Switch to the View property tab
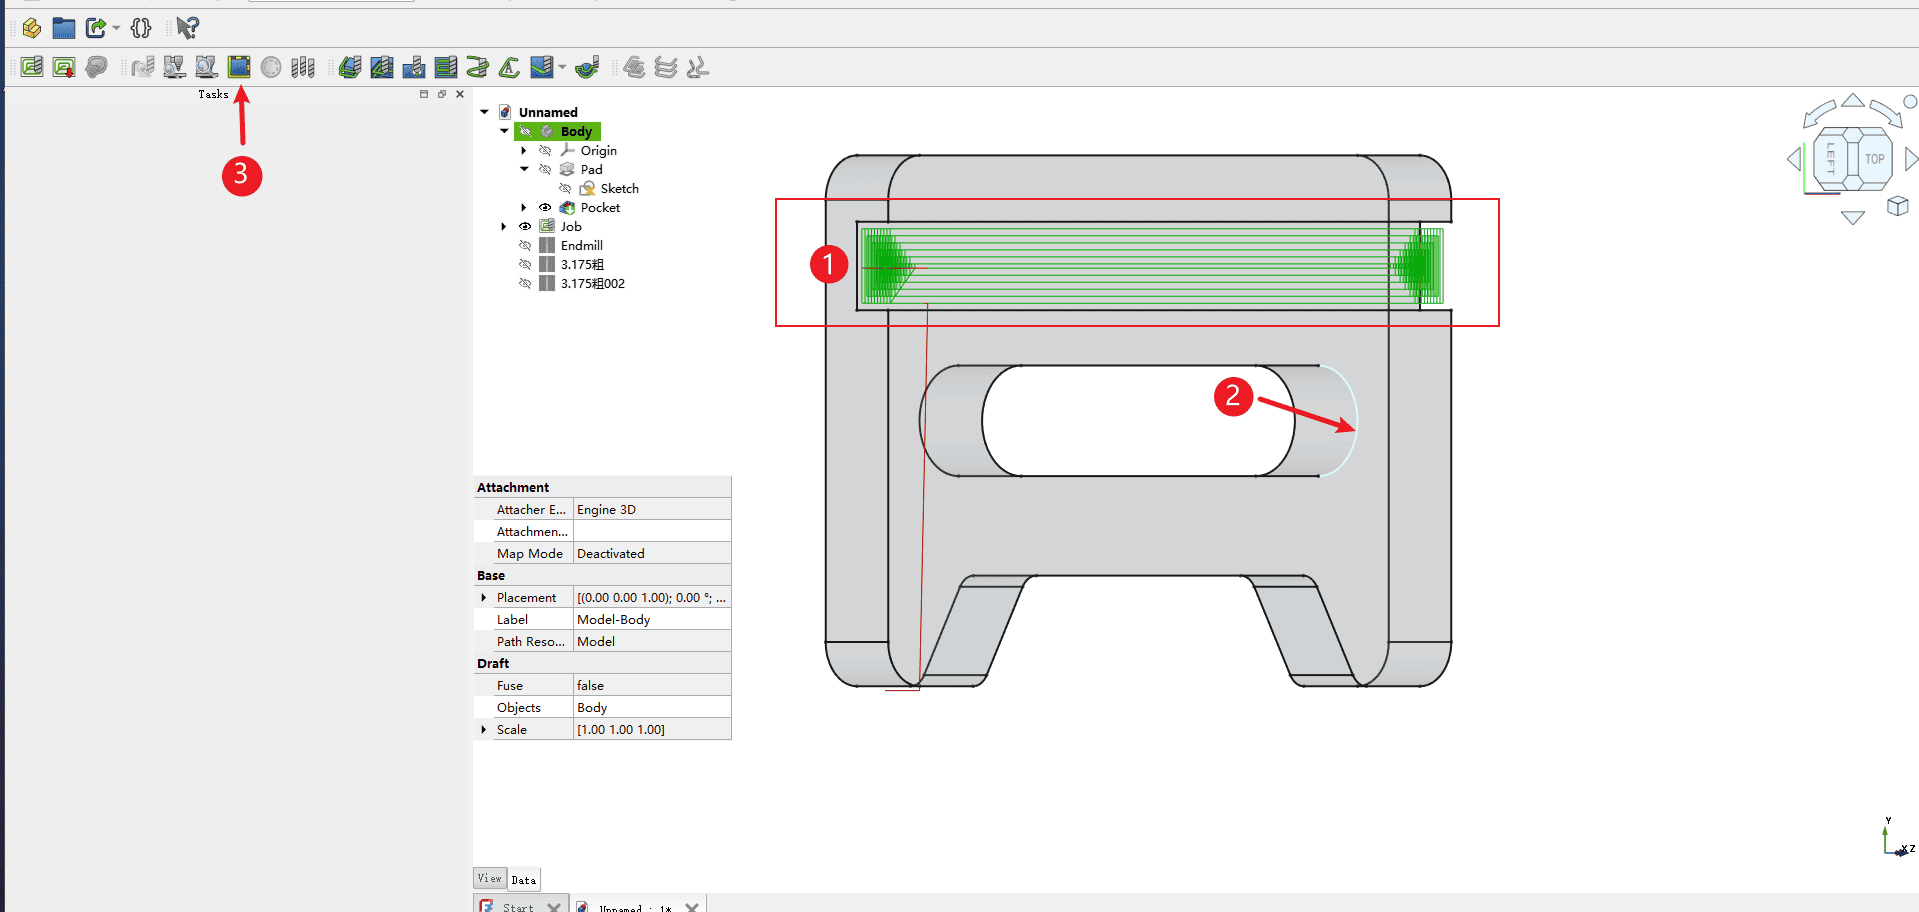This screenshot has width=1919, height=912. pos(489,879)
